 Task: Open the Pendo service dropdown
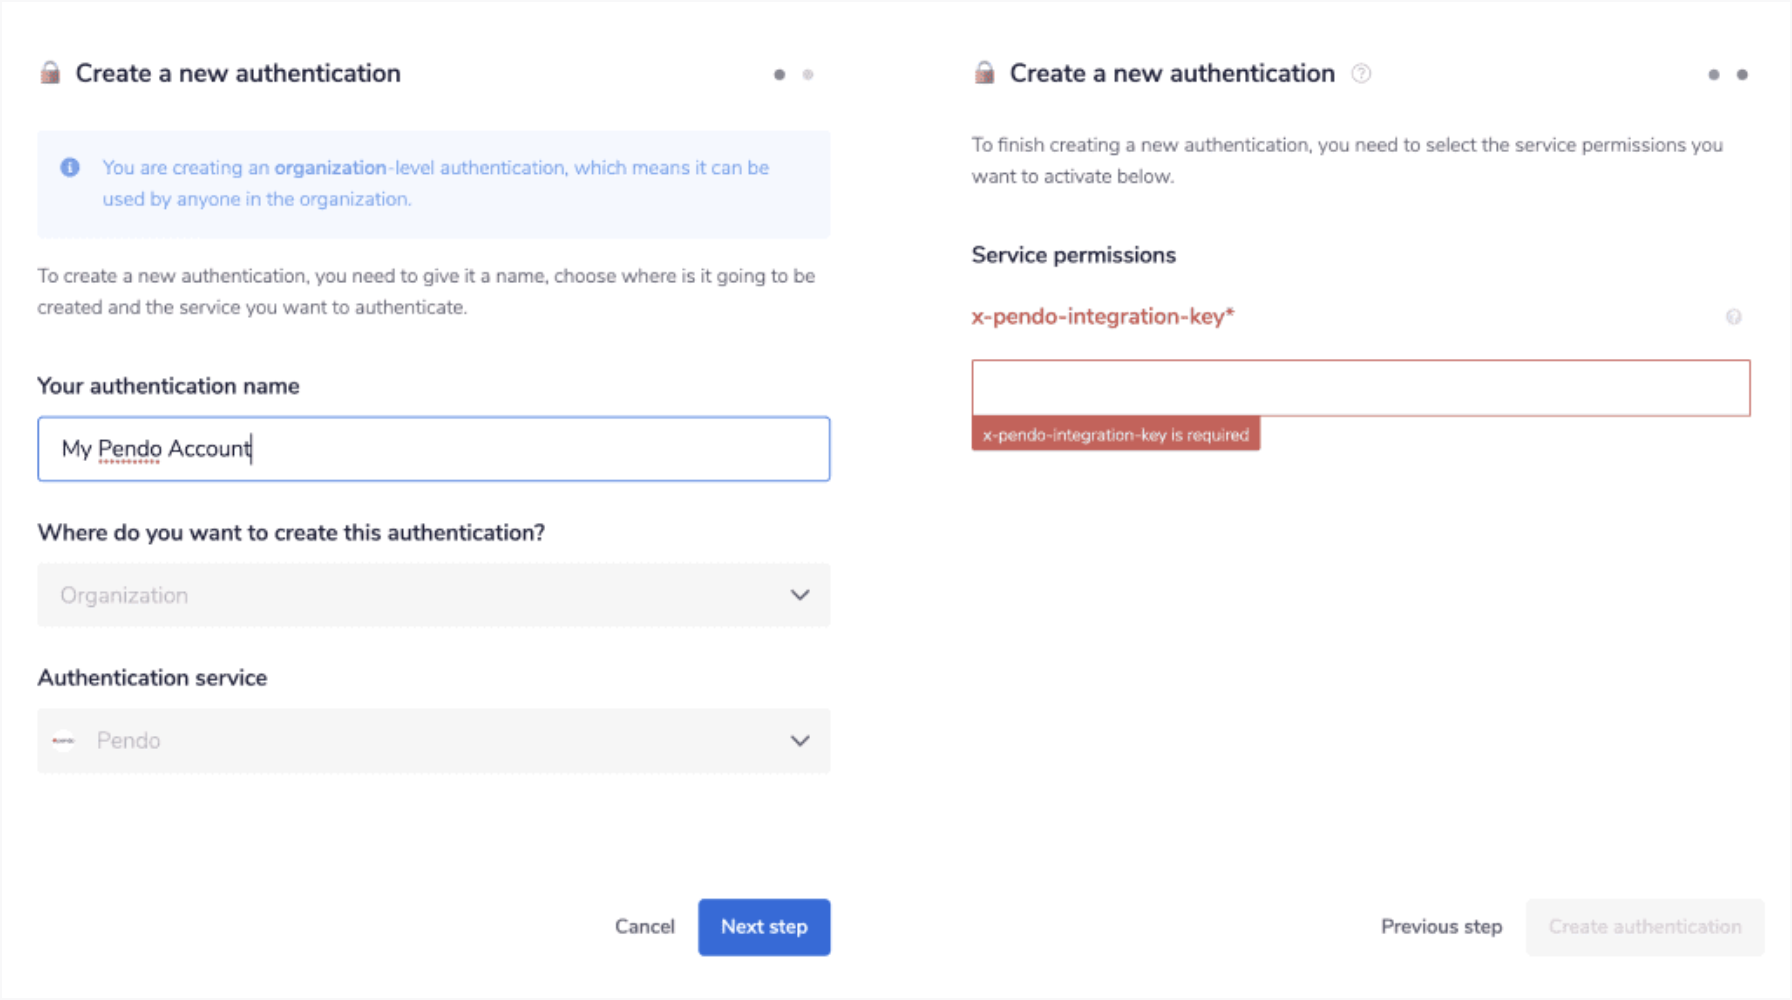point(434,741)
